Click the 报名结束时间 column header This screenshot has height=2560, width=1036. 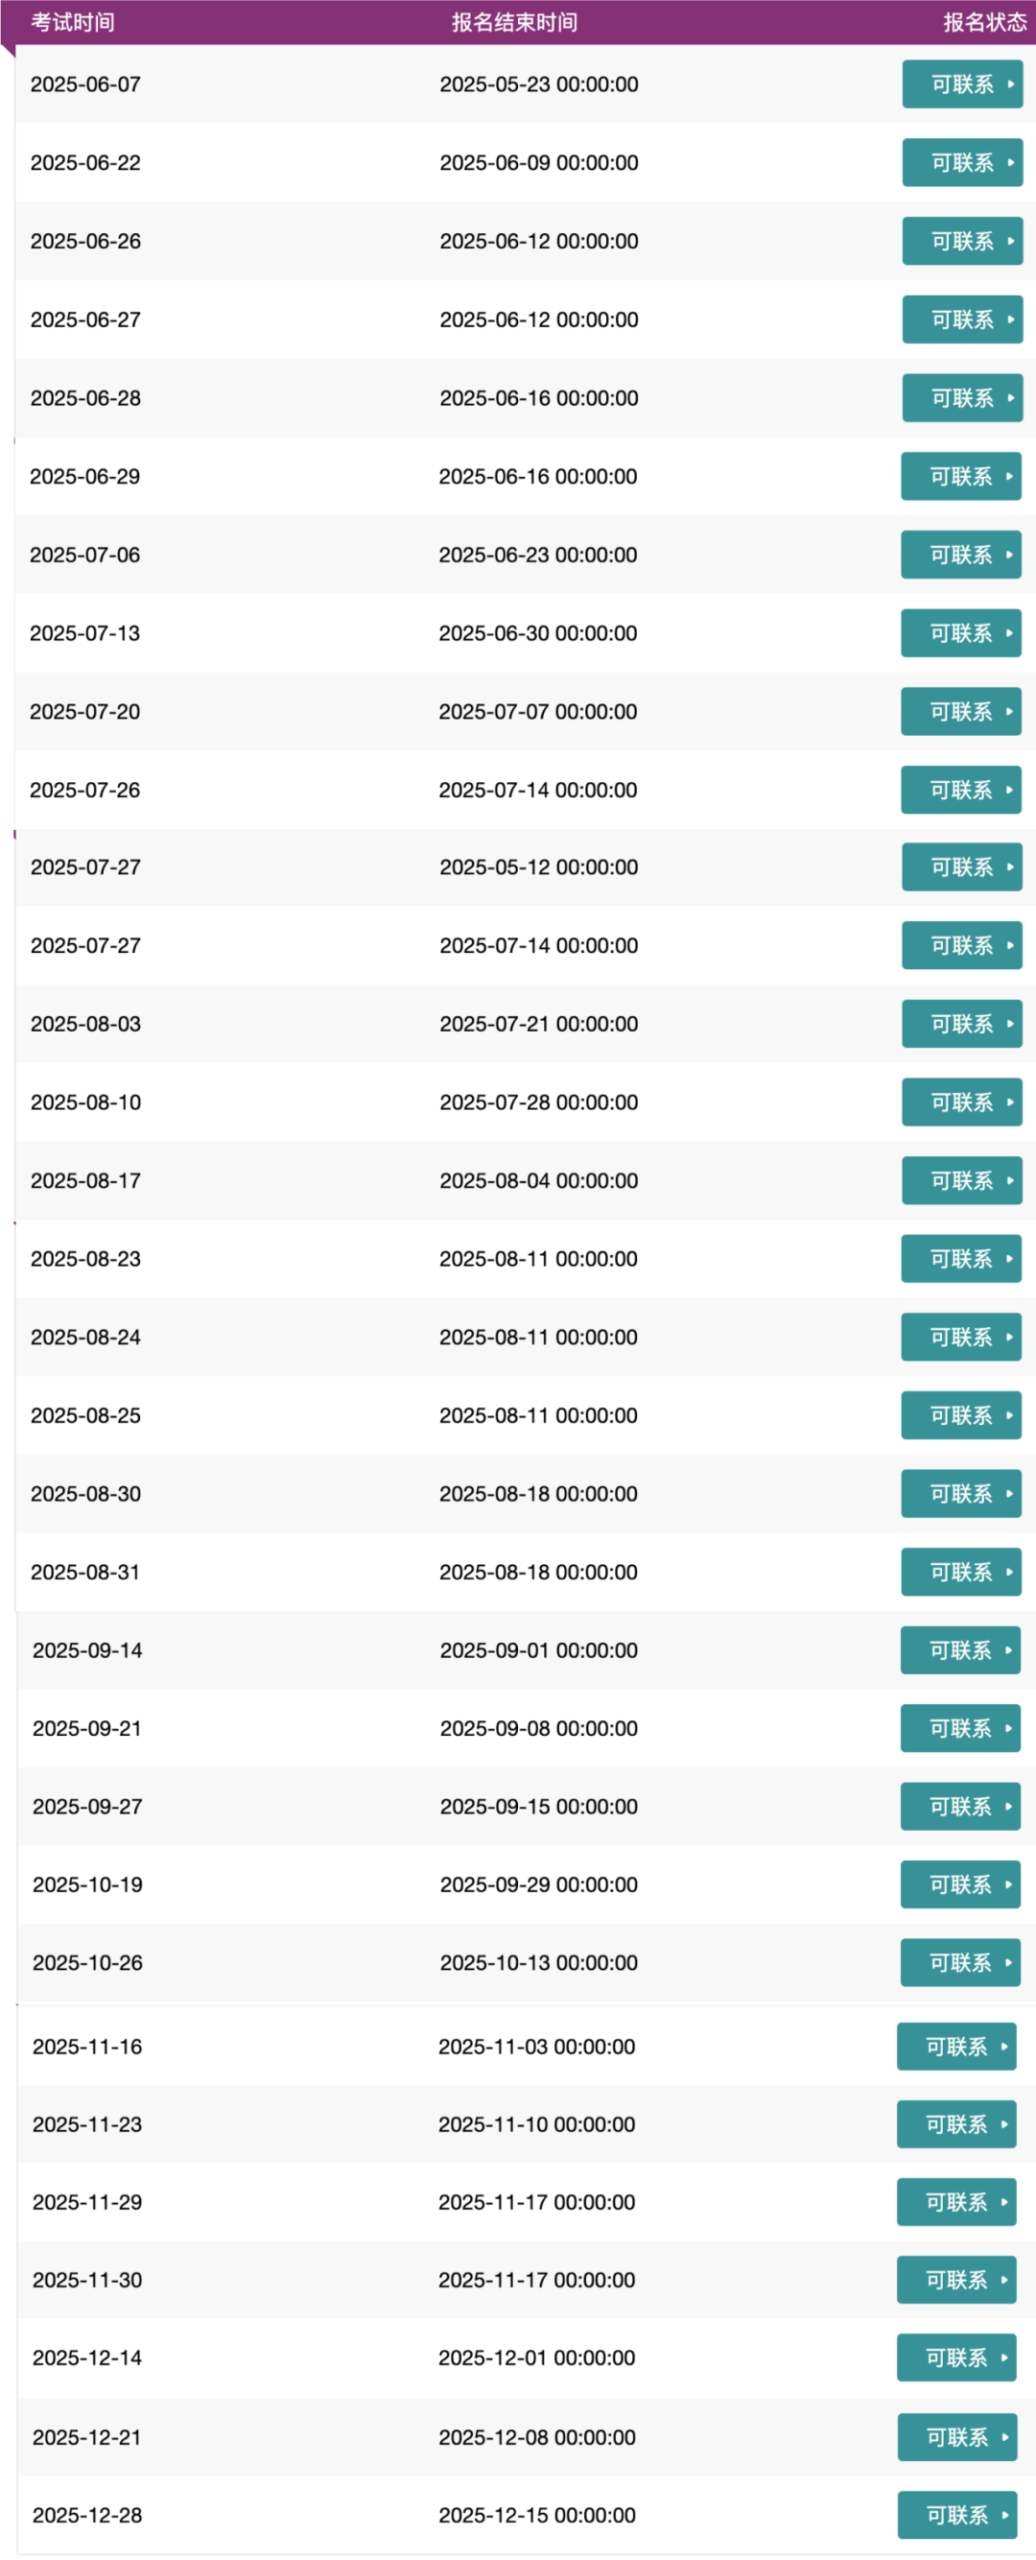coord(514,22)
